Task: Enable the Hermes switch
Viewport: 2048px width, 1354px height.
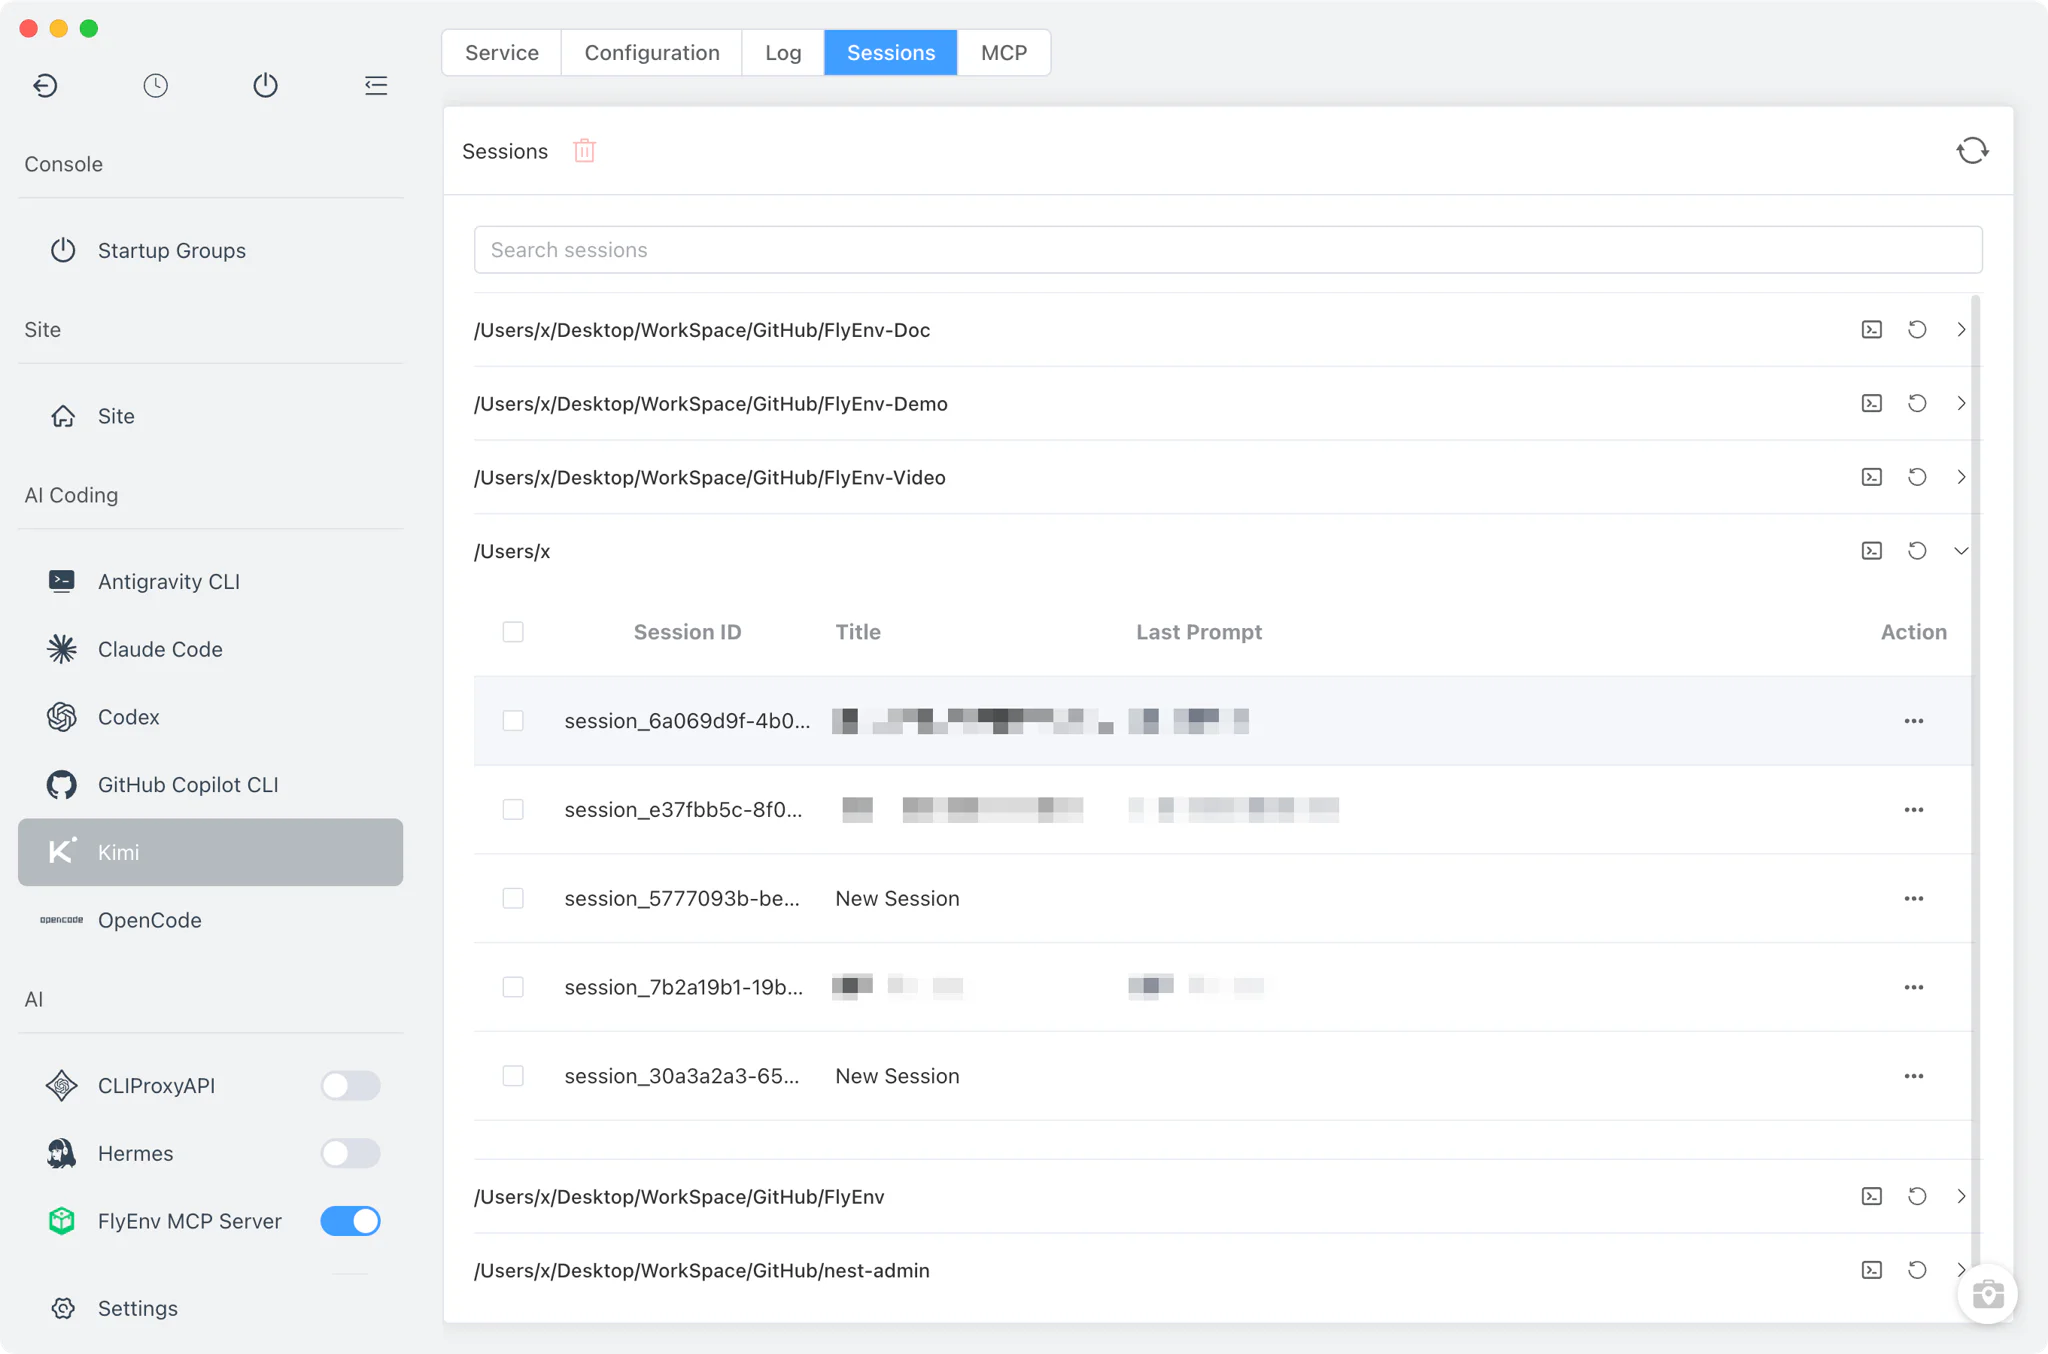Action: point(350,1153)
